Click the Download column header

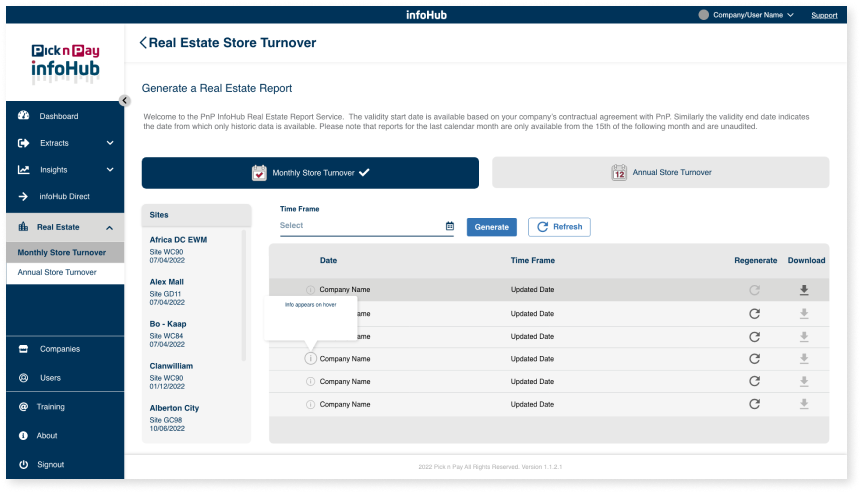pos(806,260)
